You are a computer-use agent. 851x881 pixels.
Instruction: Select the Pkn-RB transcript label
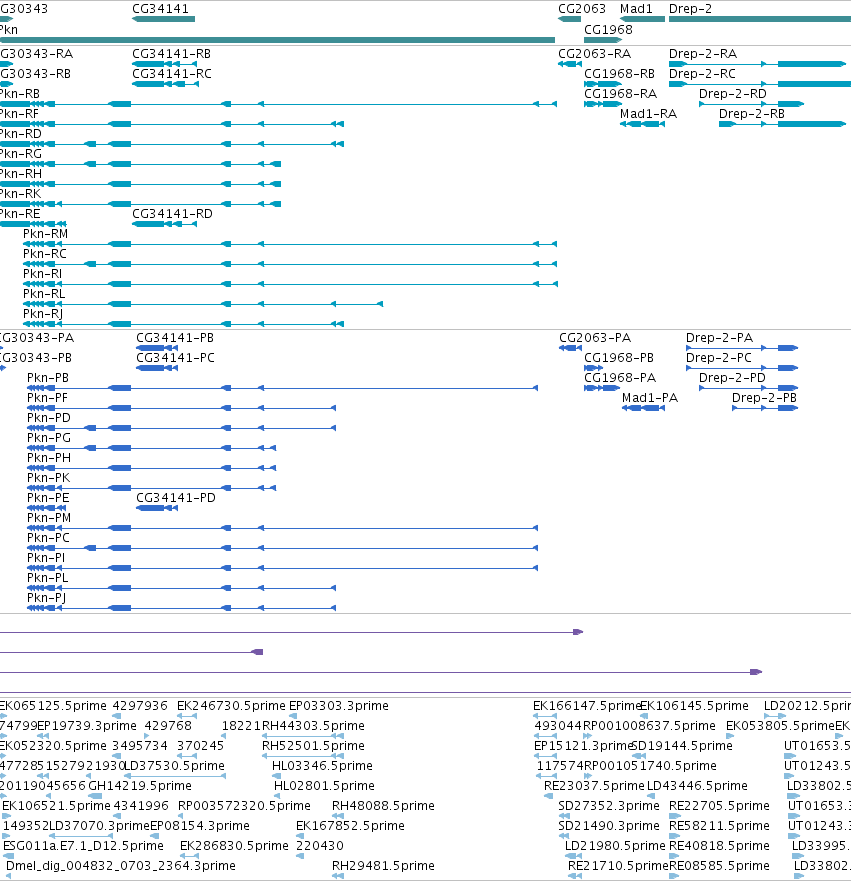point(20,94)
